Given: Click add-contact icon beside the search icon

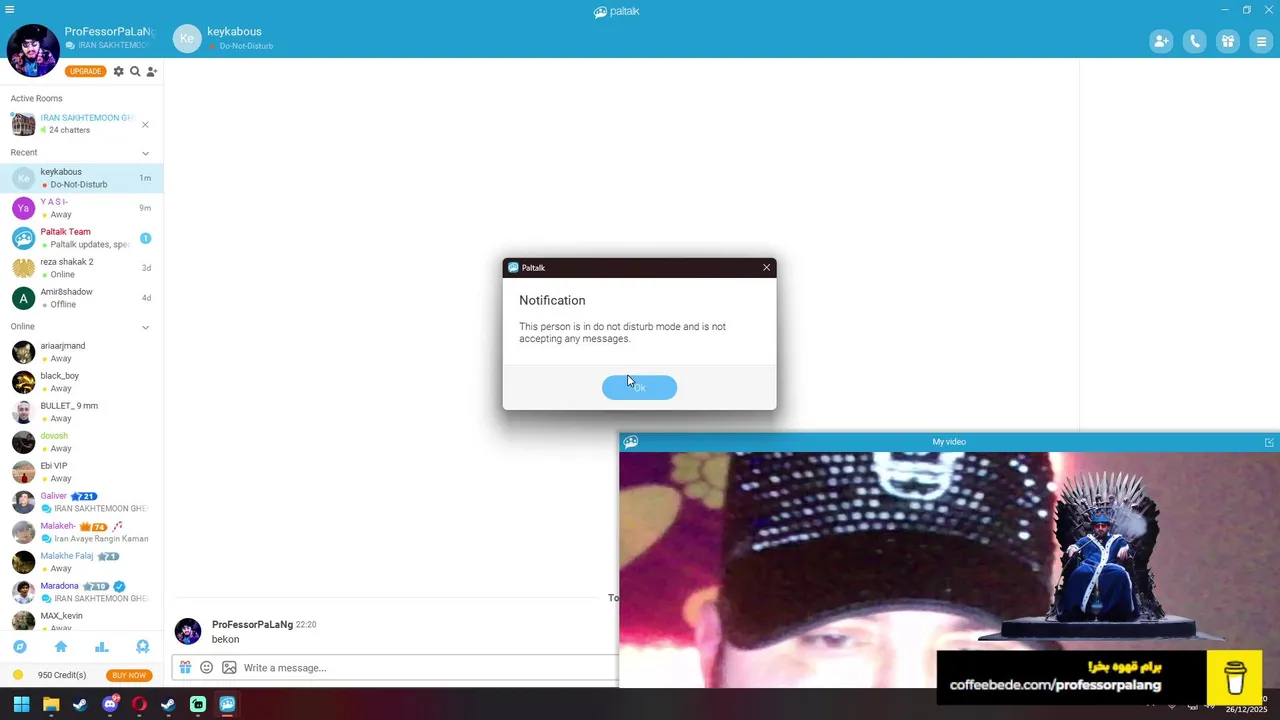Looking at the screenshot, I should point(151,71).
